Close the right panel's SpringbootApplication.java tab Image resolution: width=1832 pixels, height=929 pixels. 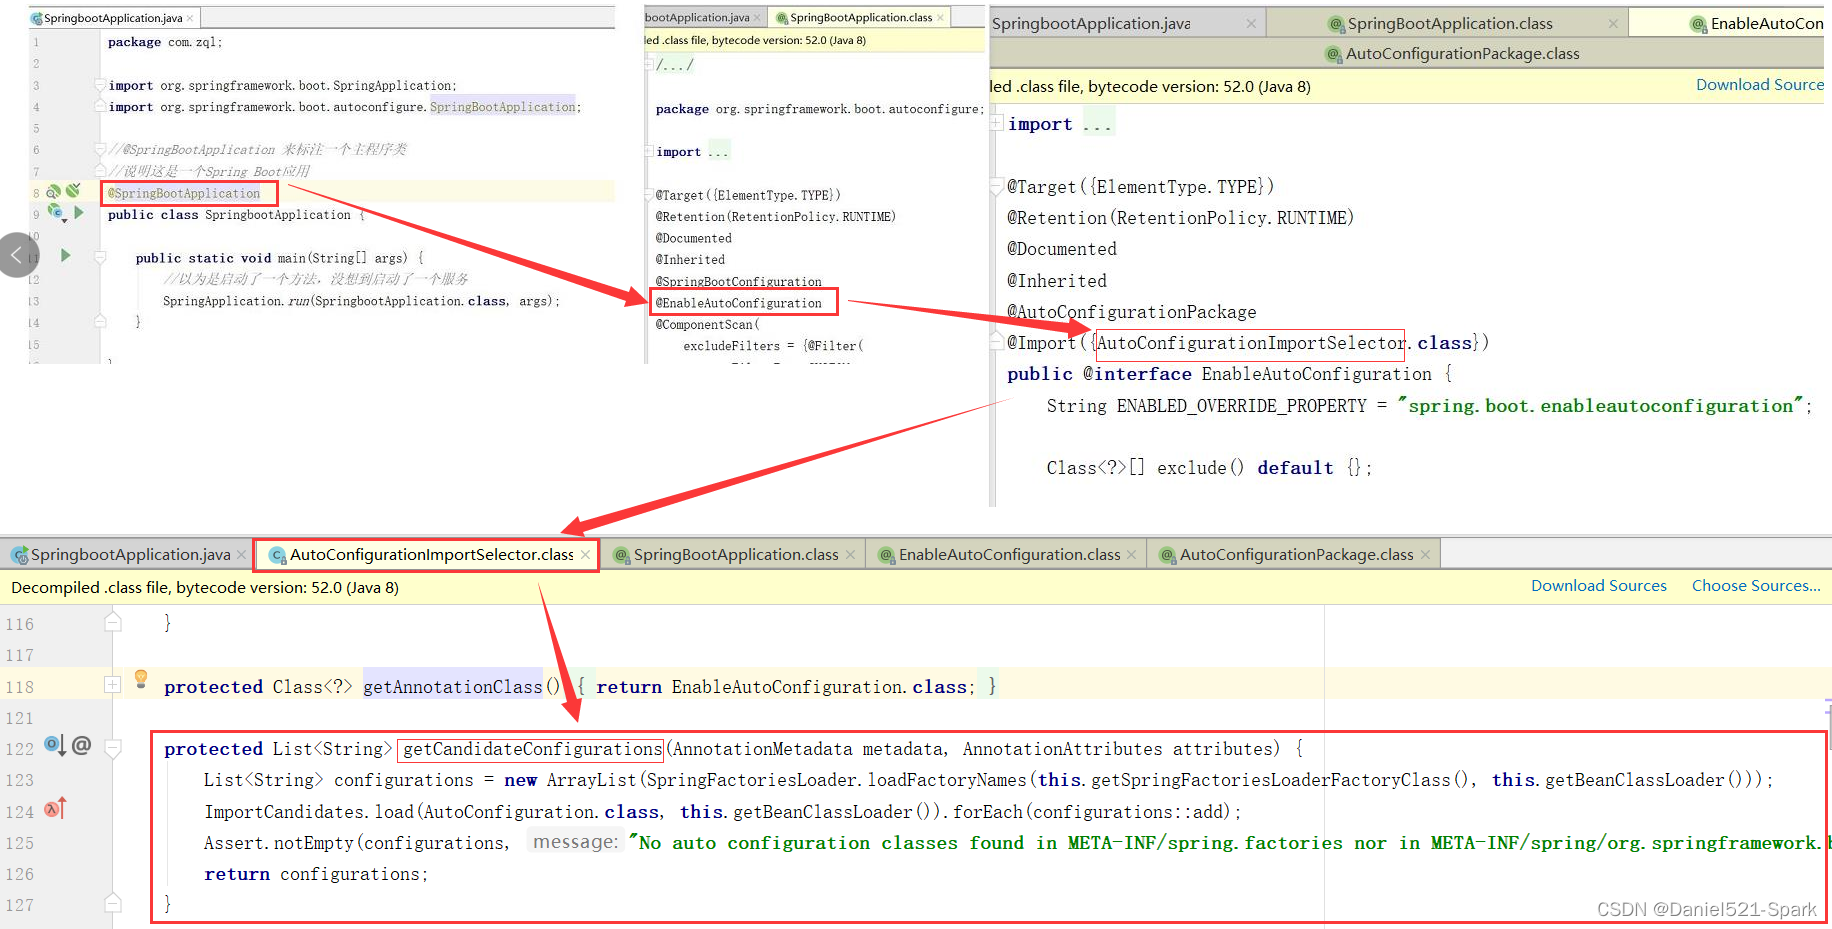click(x=1251, y=23)
